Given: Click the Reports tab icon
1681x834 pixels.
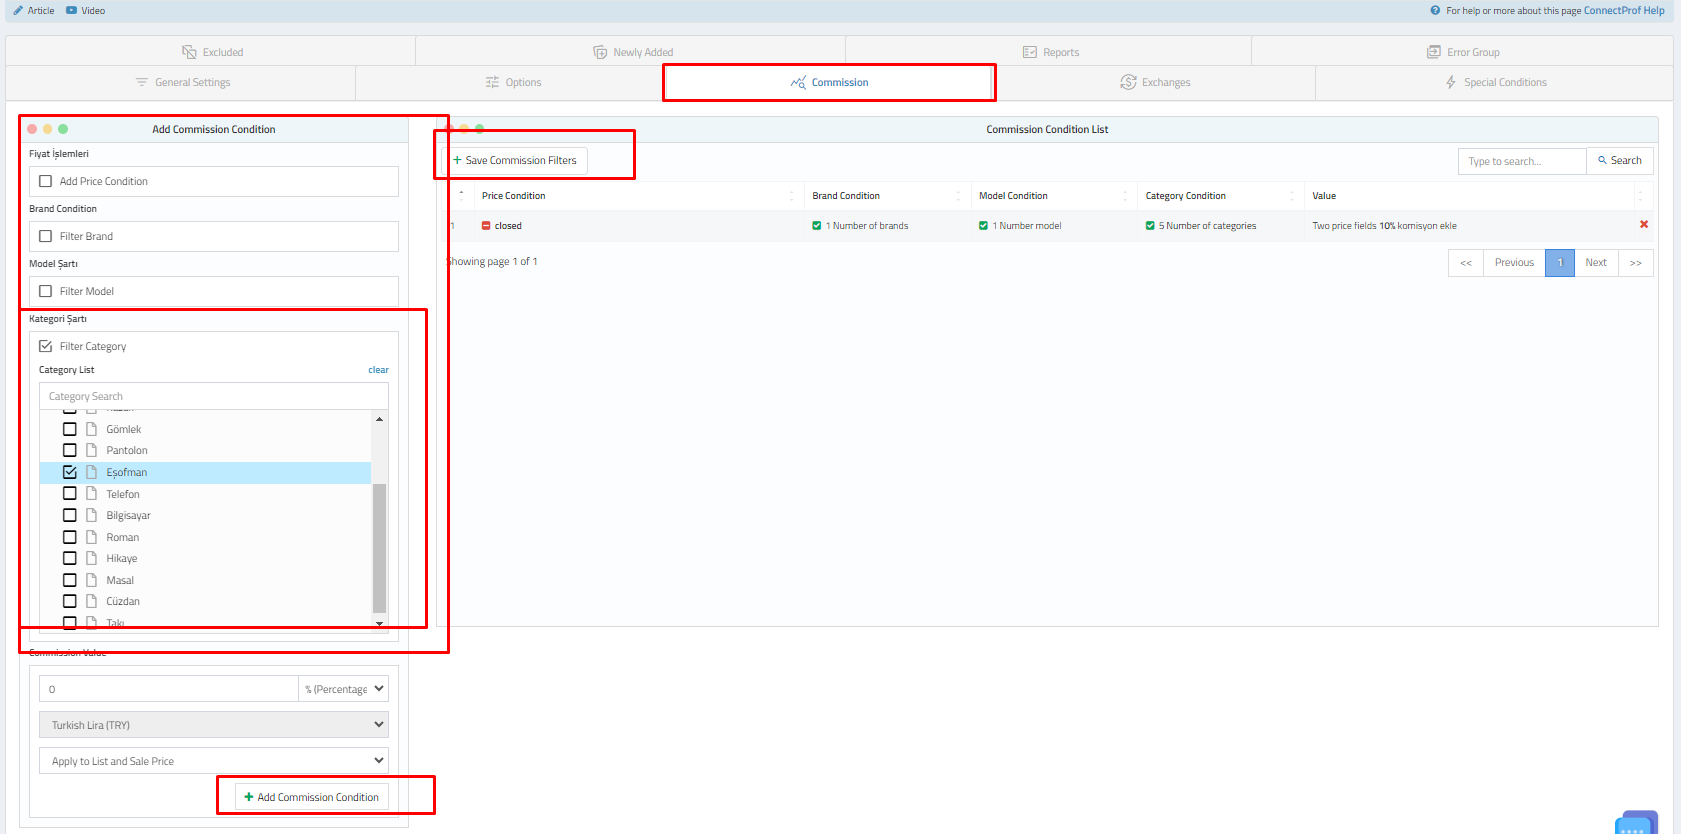Looking at the screenshot, I should [x=1029, y=52].
